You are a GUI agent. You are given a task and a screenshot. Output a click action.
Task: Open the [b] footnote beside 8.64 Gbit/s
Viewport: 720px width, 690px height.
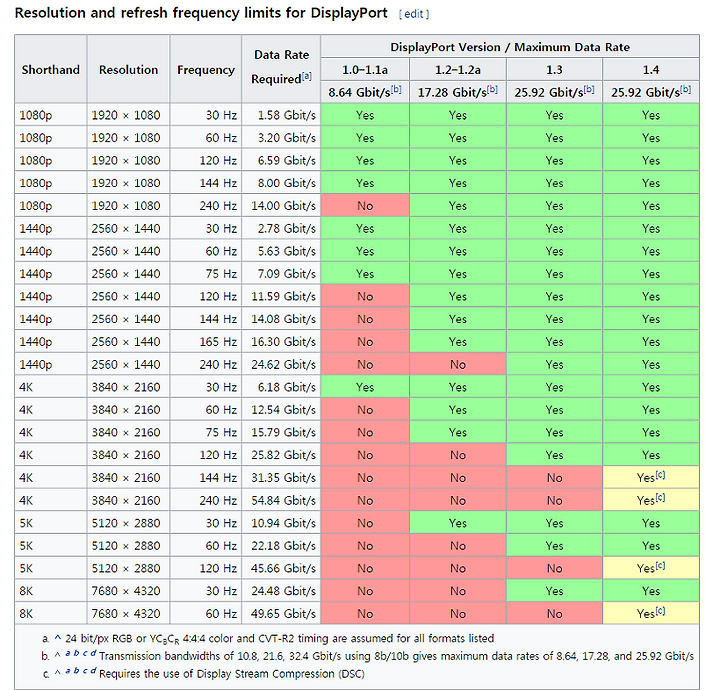click(396, 89)
